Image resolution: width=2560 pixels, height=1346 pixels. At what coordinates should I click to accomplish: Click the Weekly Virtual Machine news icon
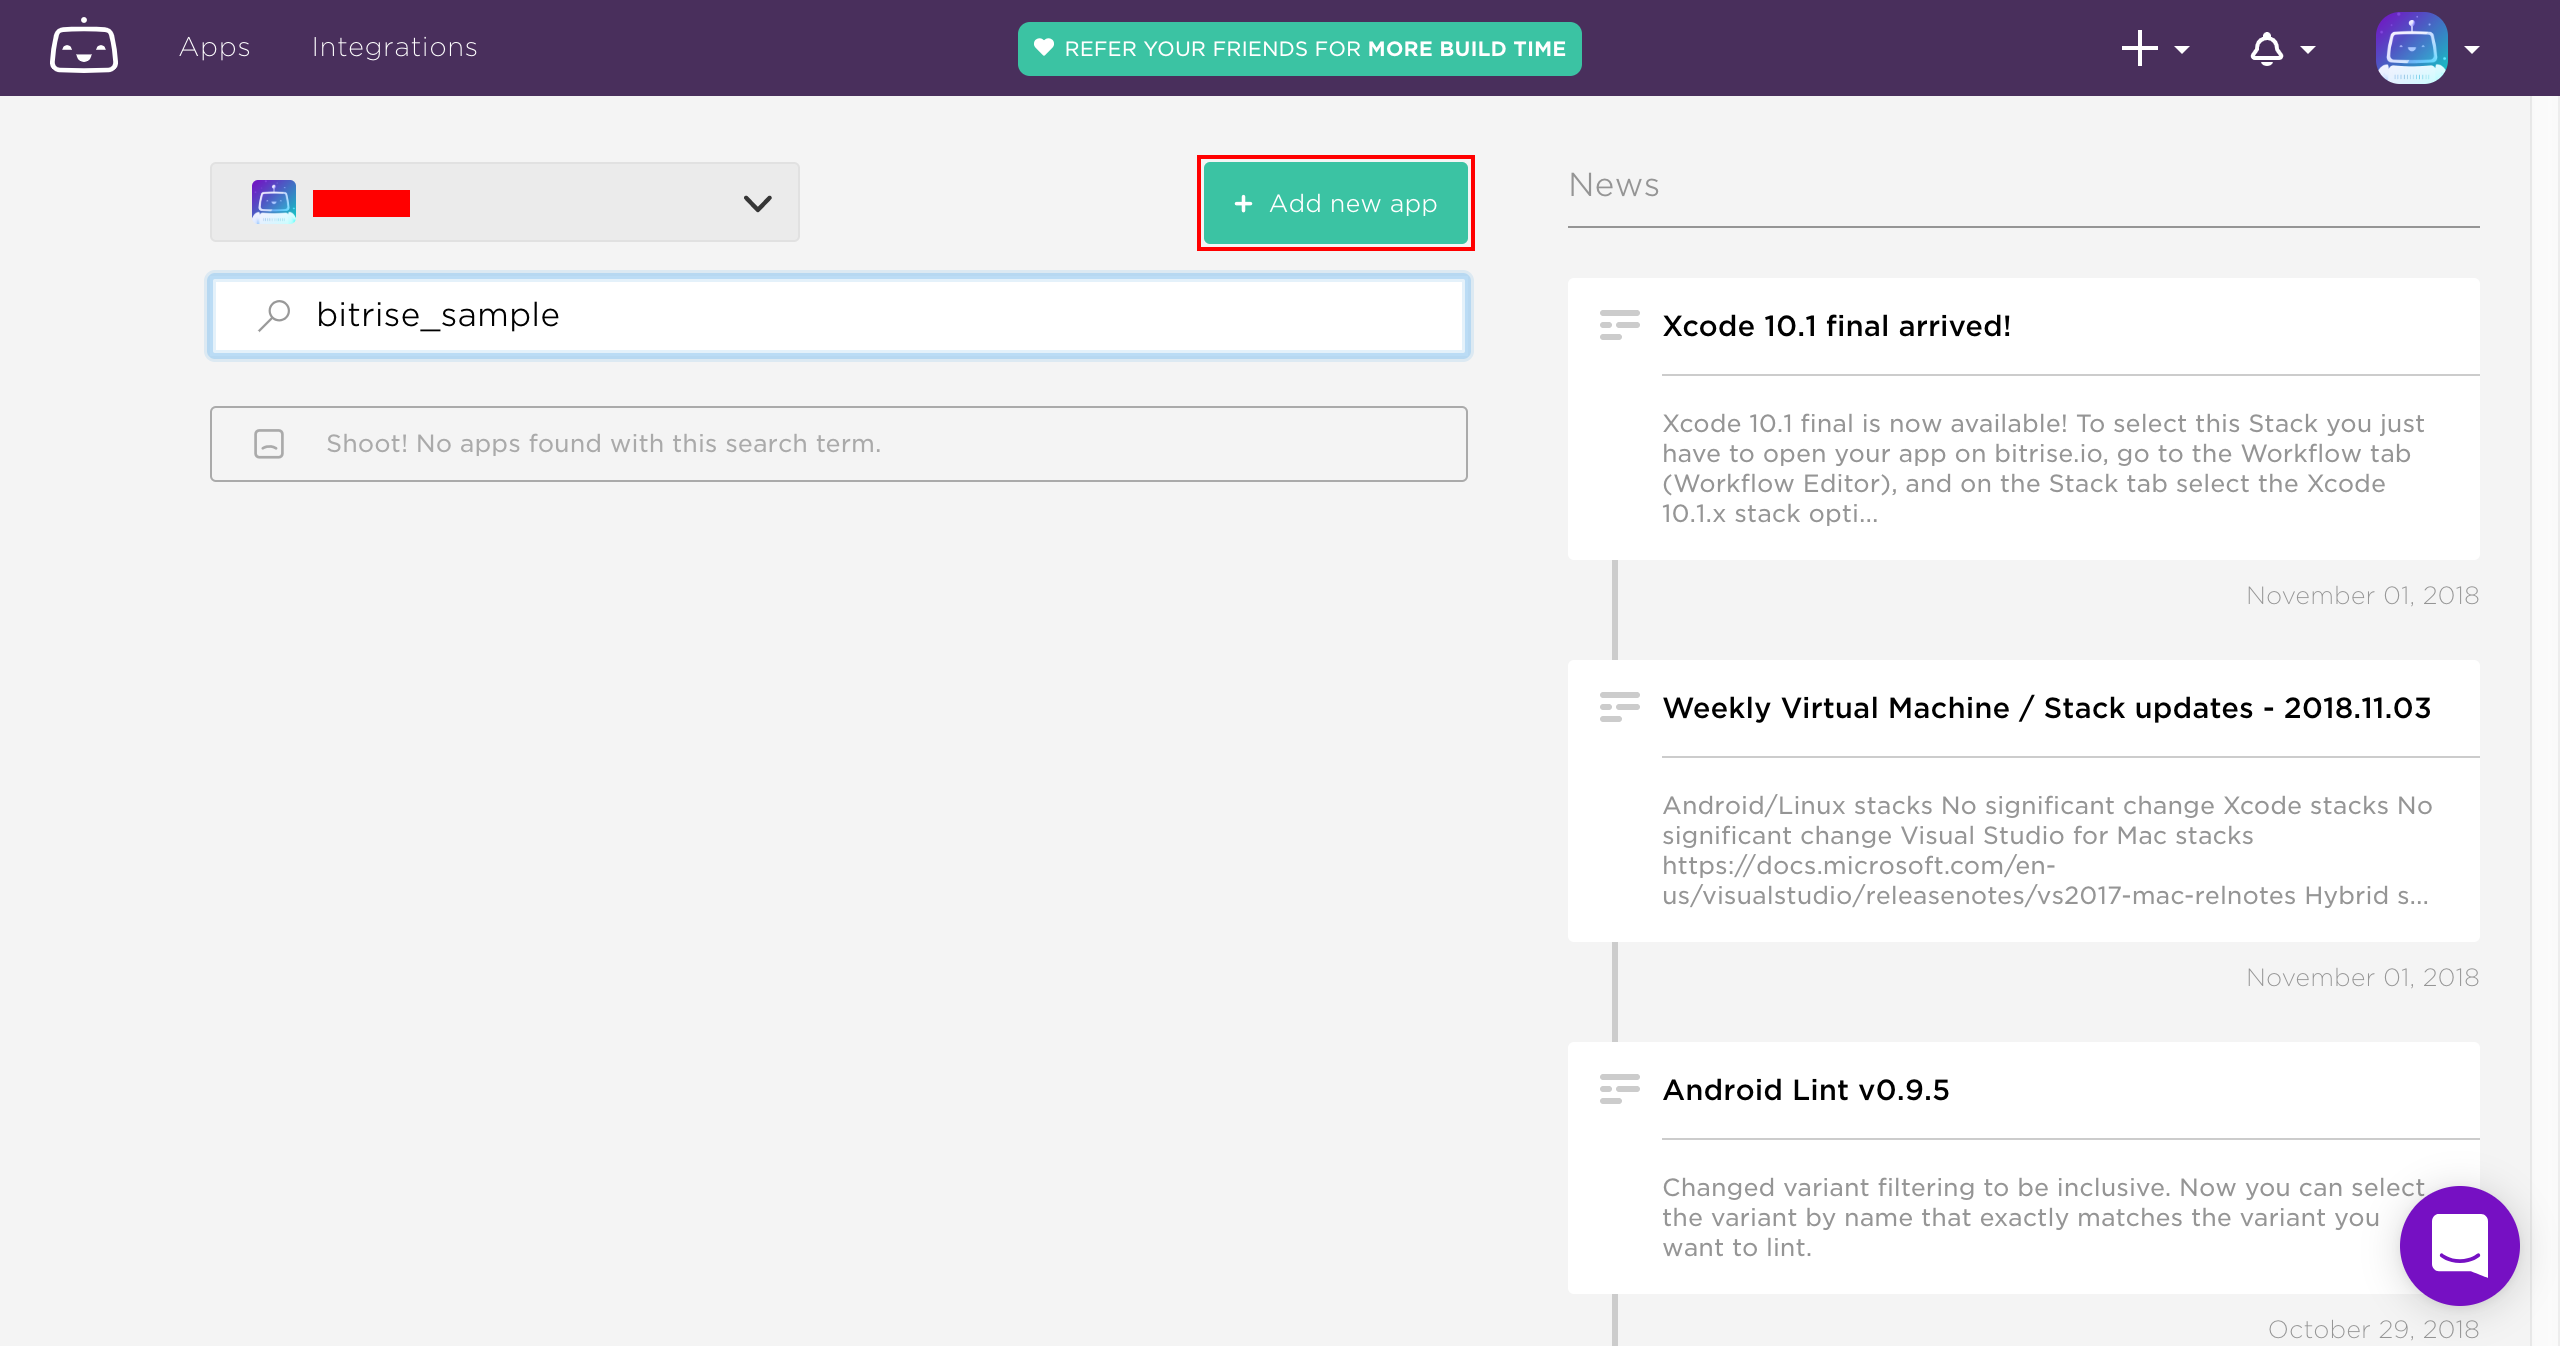pos(1619,707)
